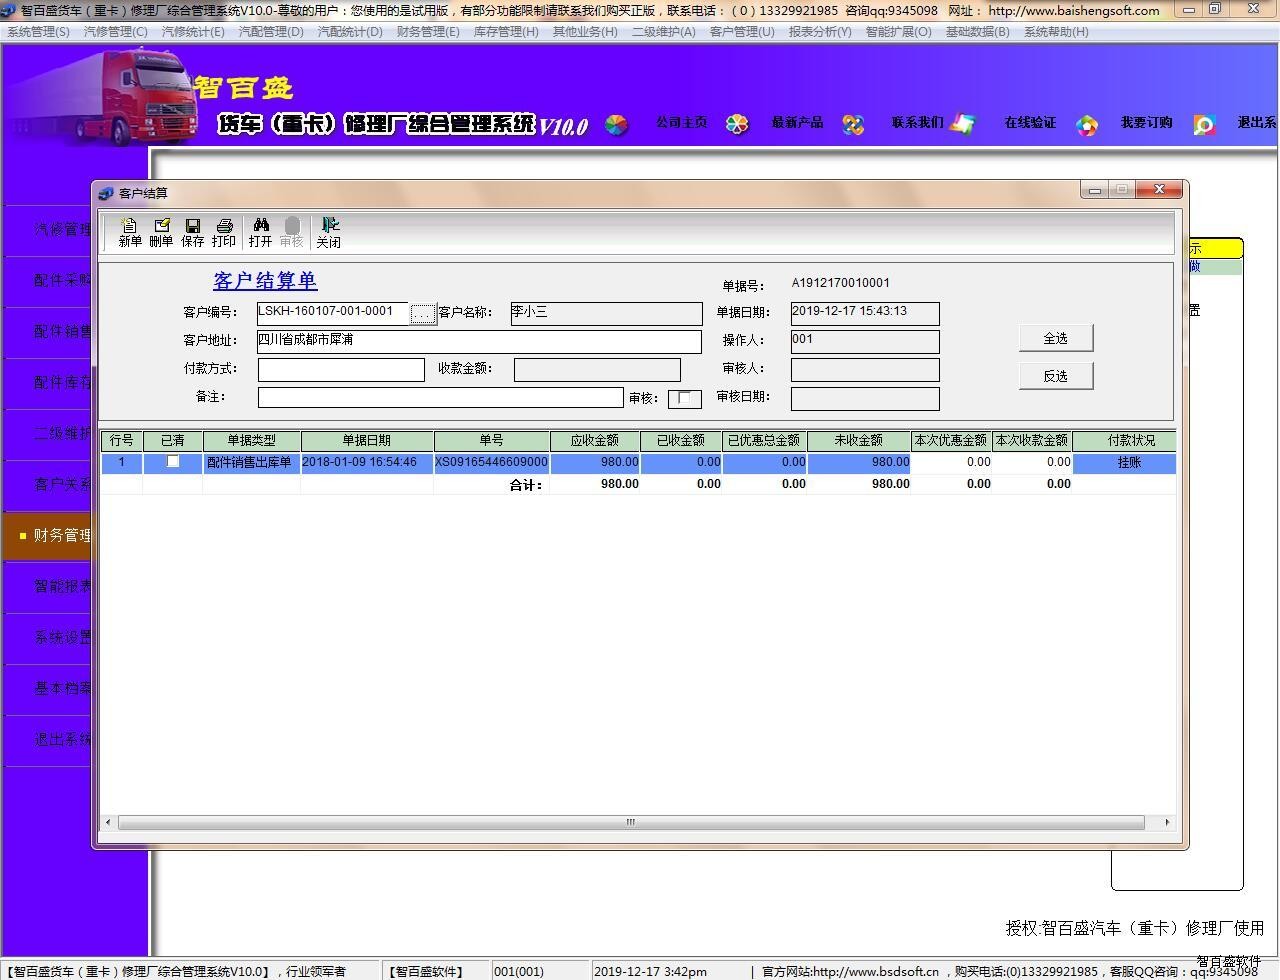Click the 全选 button

point(1056,338)
